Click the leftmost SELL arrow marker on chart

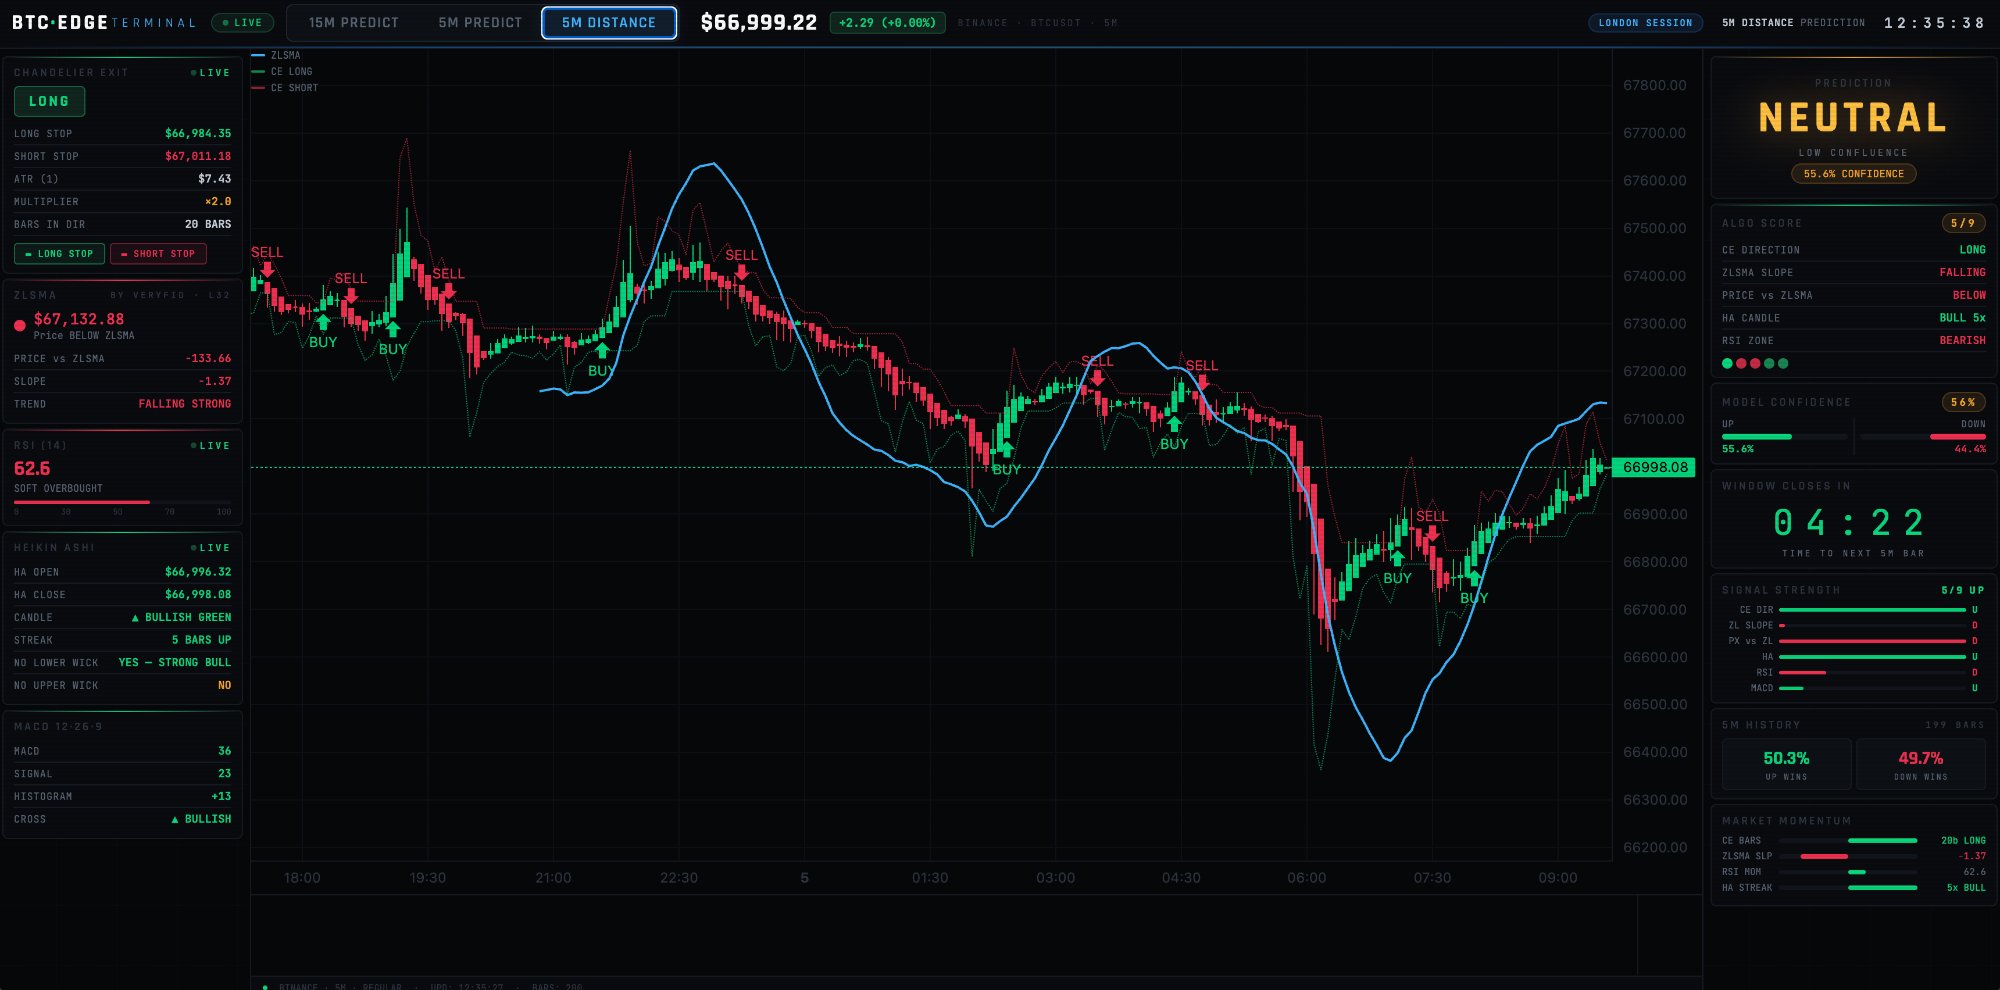pos(267,268)
